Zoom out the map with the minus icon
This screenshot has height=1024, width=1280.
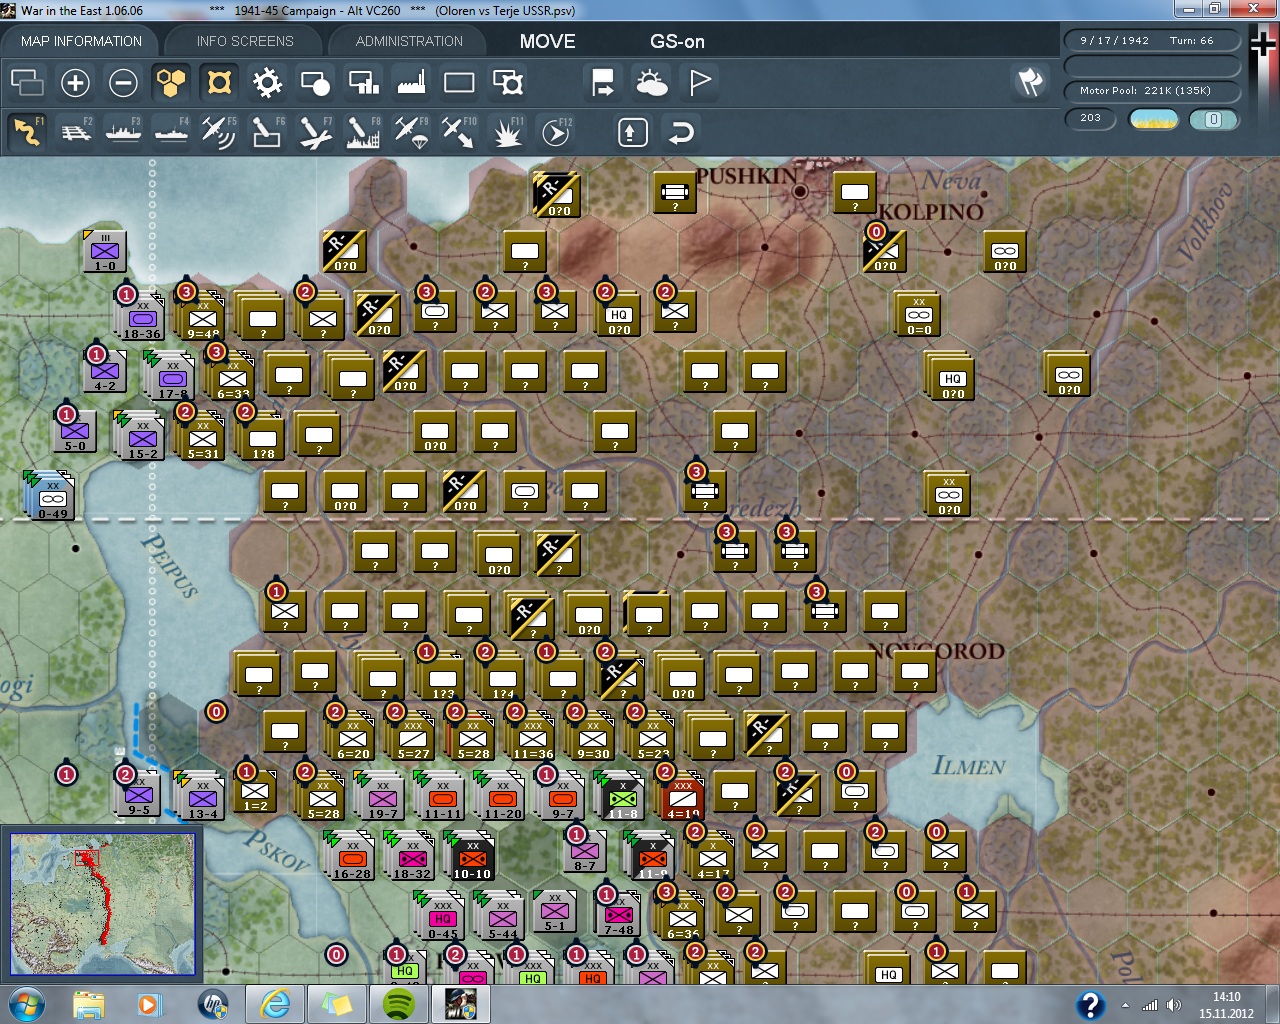click(123, 83)
